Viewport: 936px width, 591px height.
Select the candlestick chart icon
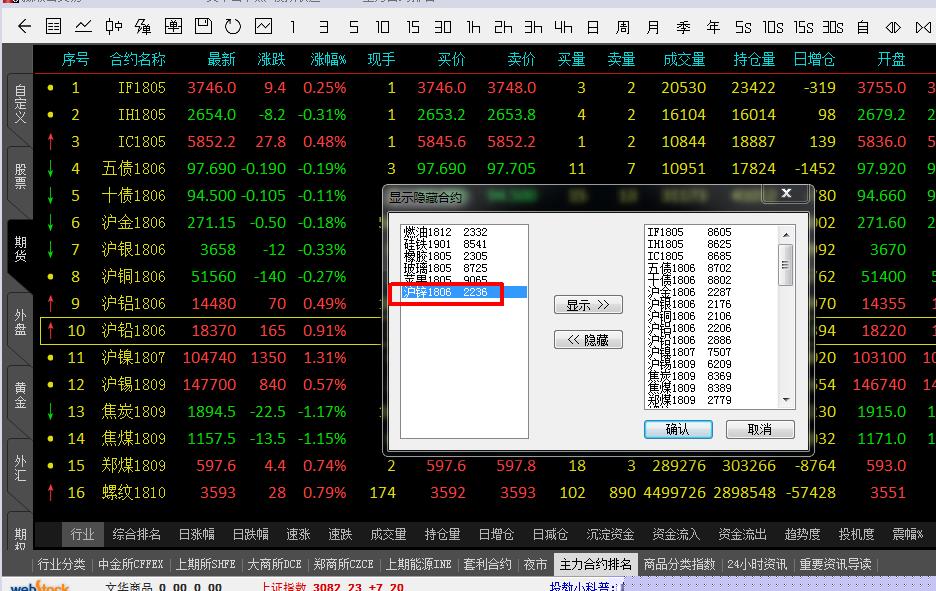coord(113,26)
